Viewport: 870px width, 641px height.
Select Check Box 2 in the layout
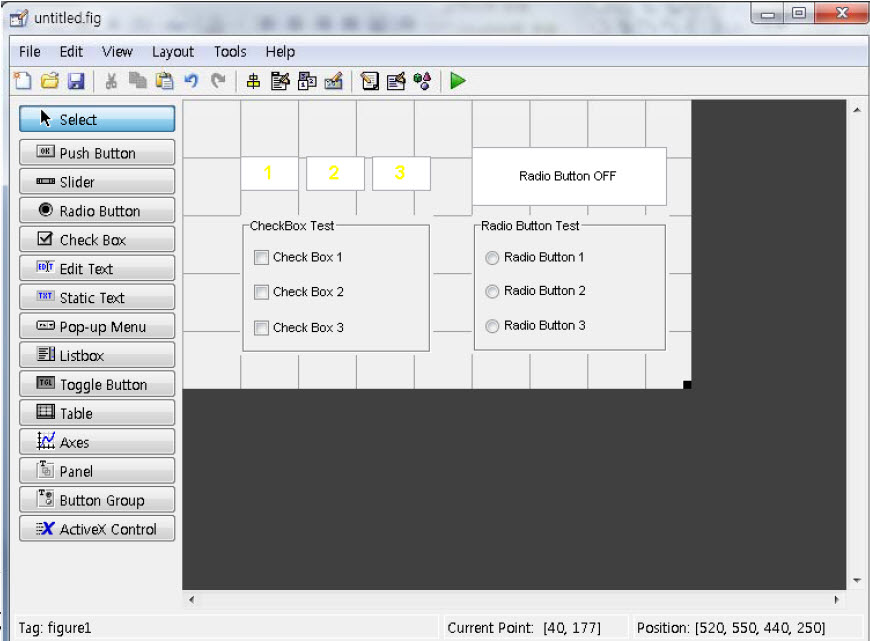(x=299, y=292)
